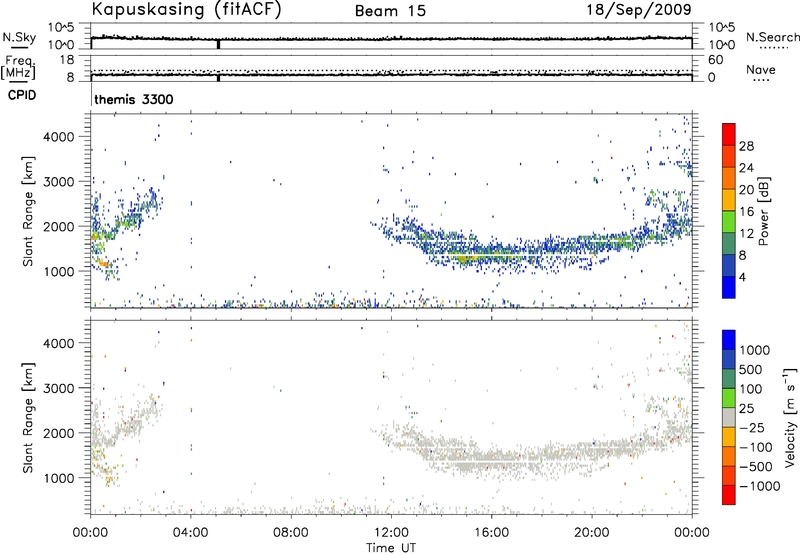
Task: Click the "Nave" legend label
Action: point(760,69)
